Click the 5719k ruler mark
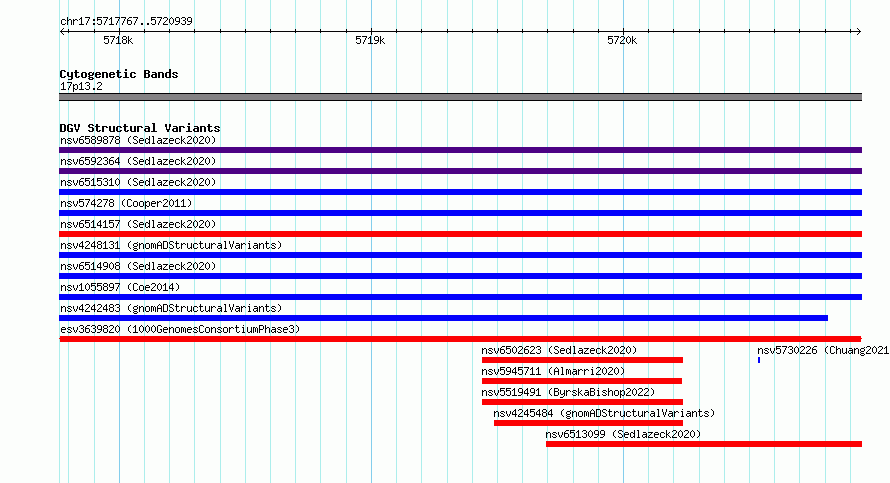The image size is (890, 483). point(370,40)
